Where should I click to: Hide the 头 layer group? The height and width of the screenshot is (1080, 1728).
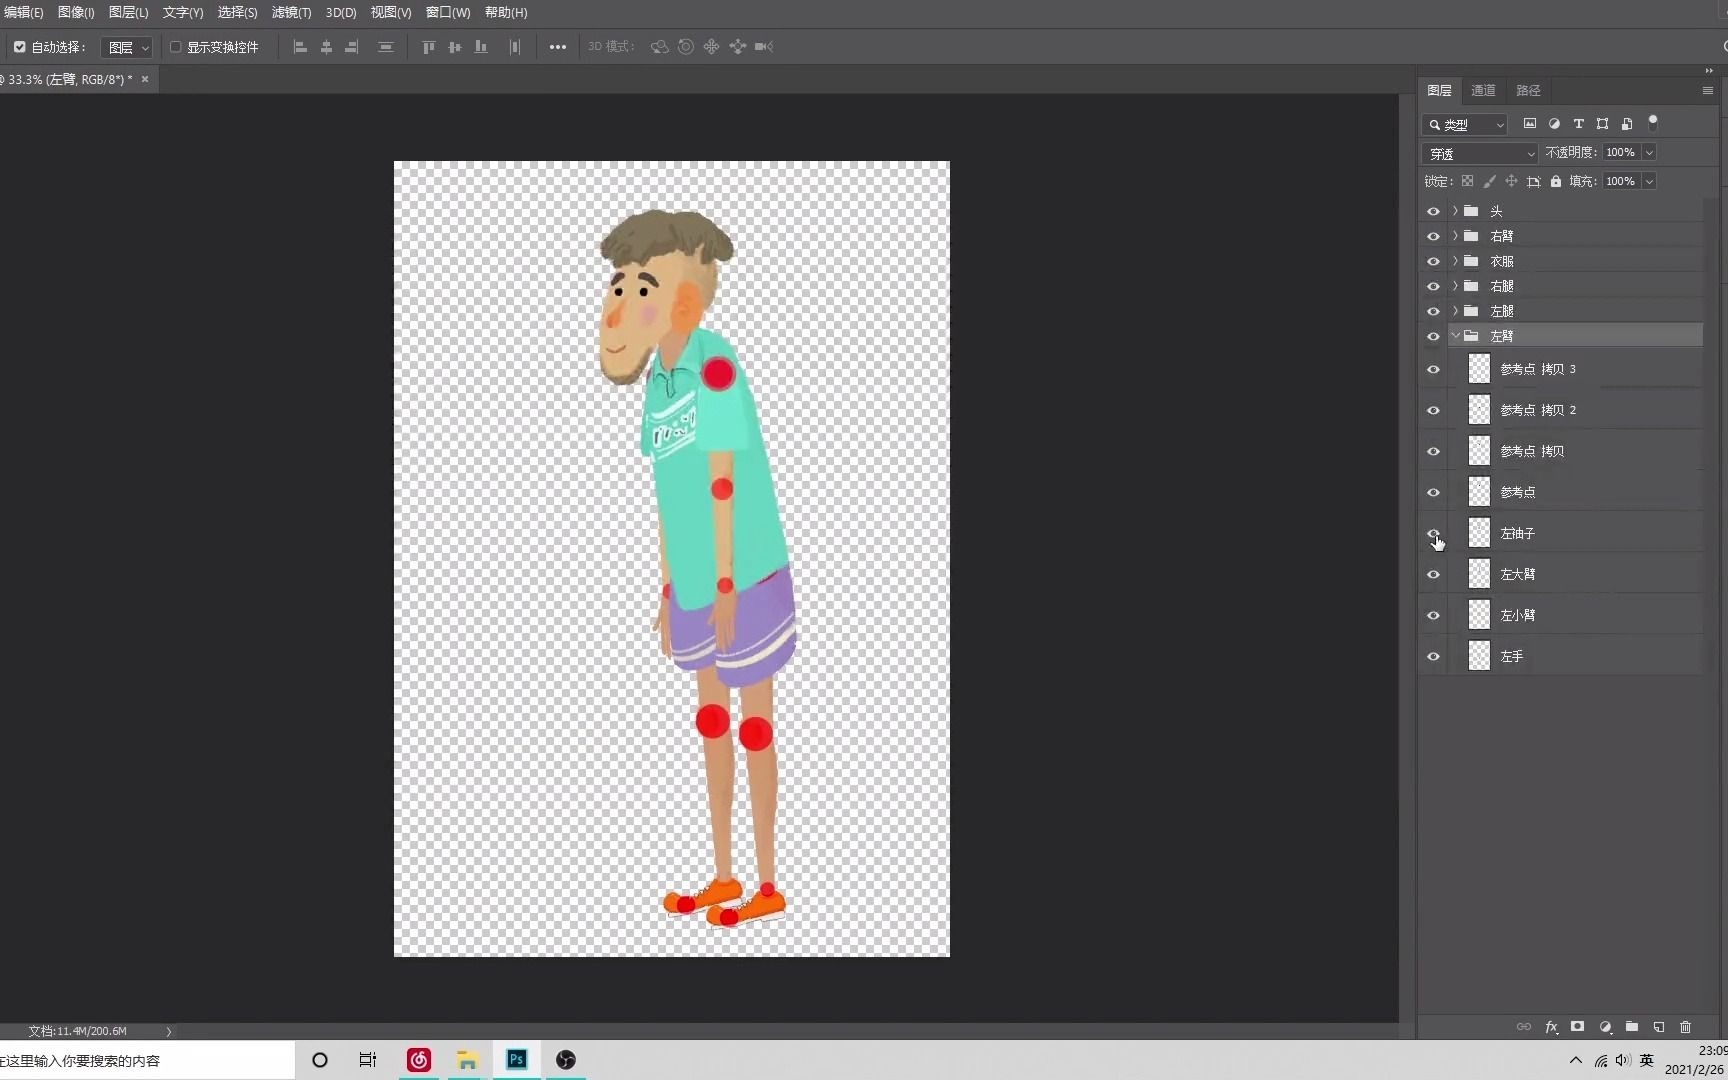pos(1433,211)
